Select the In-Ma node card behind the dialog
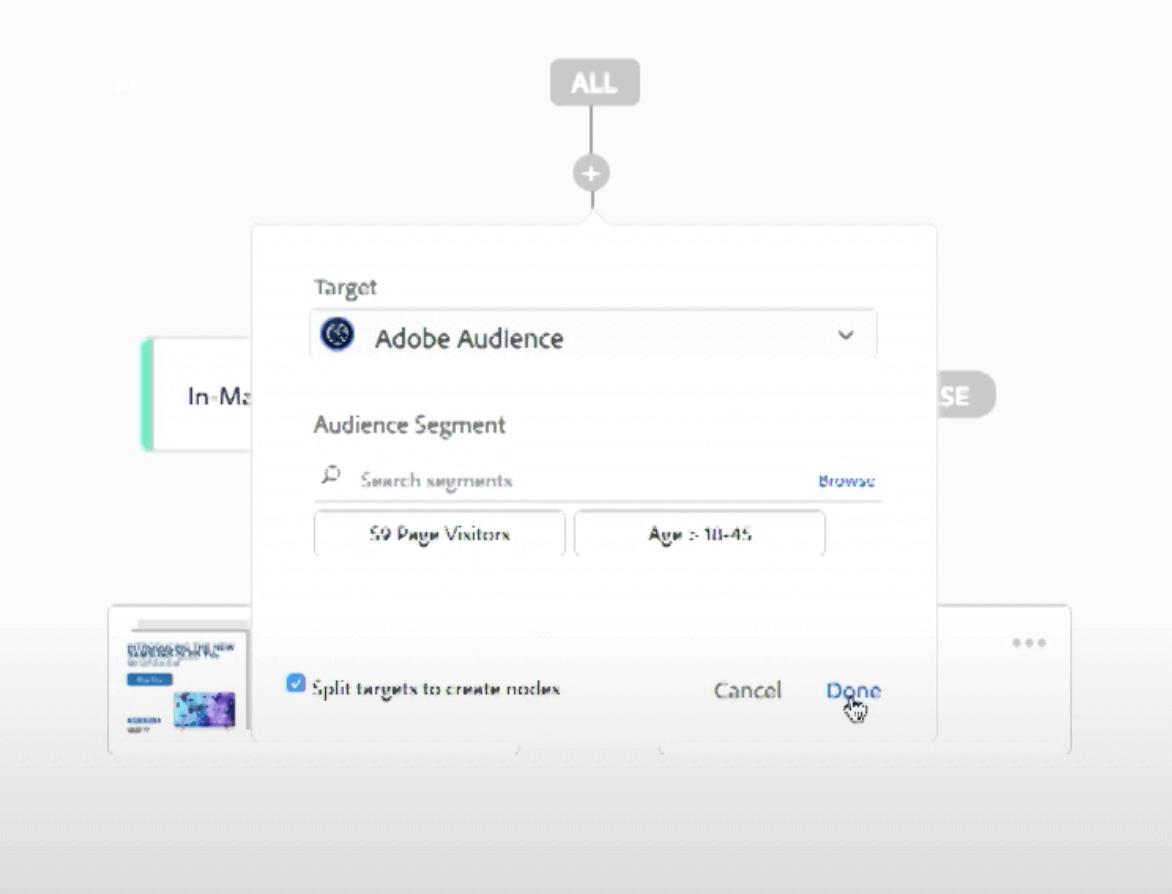 coord(197,395)
